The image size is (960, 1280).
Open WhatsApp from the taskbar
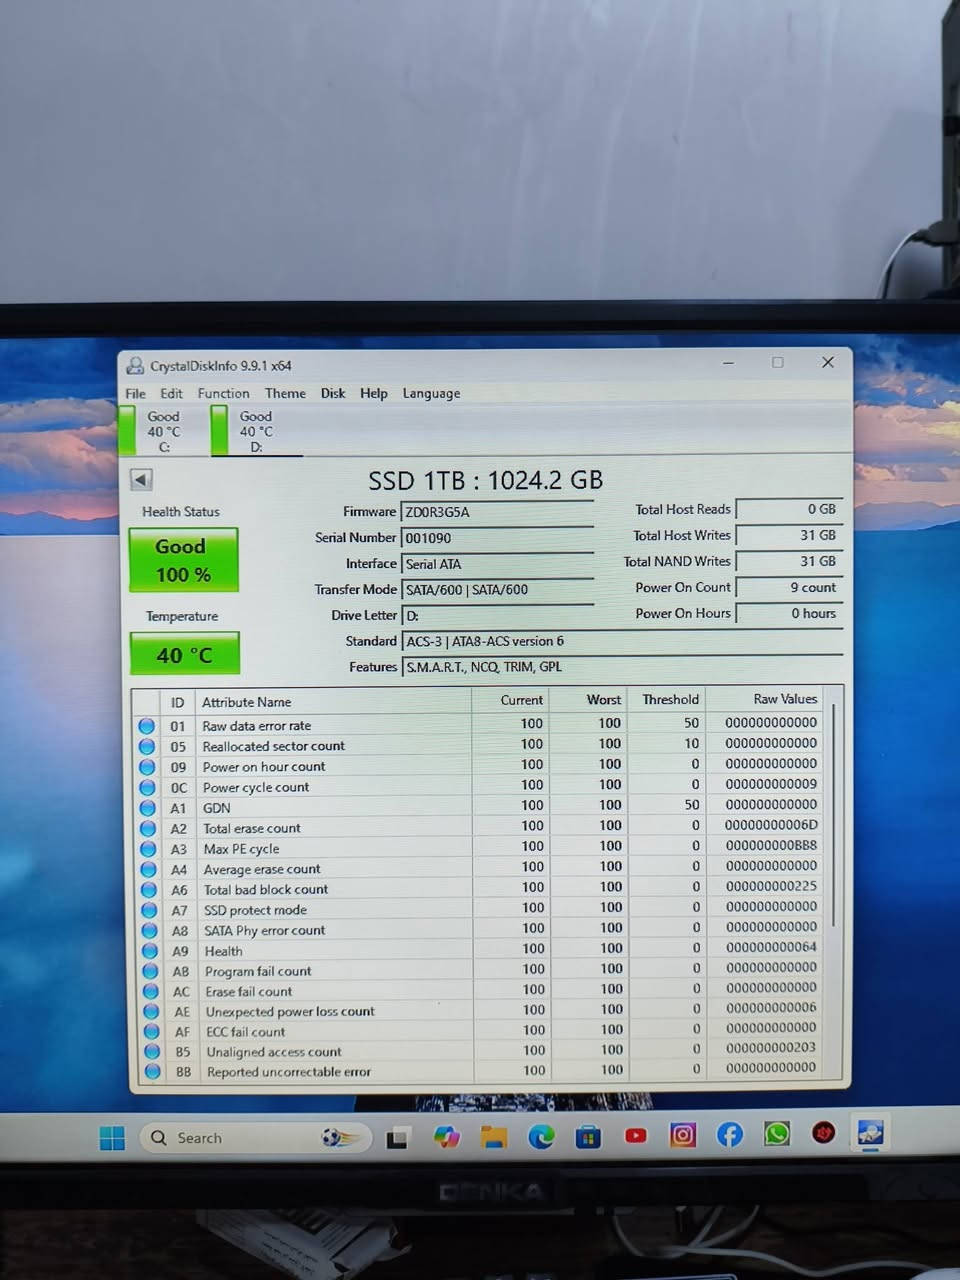click(777, 1134)
